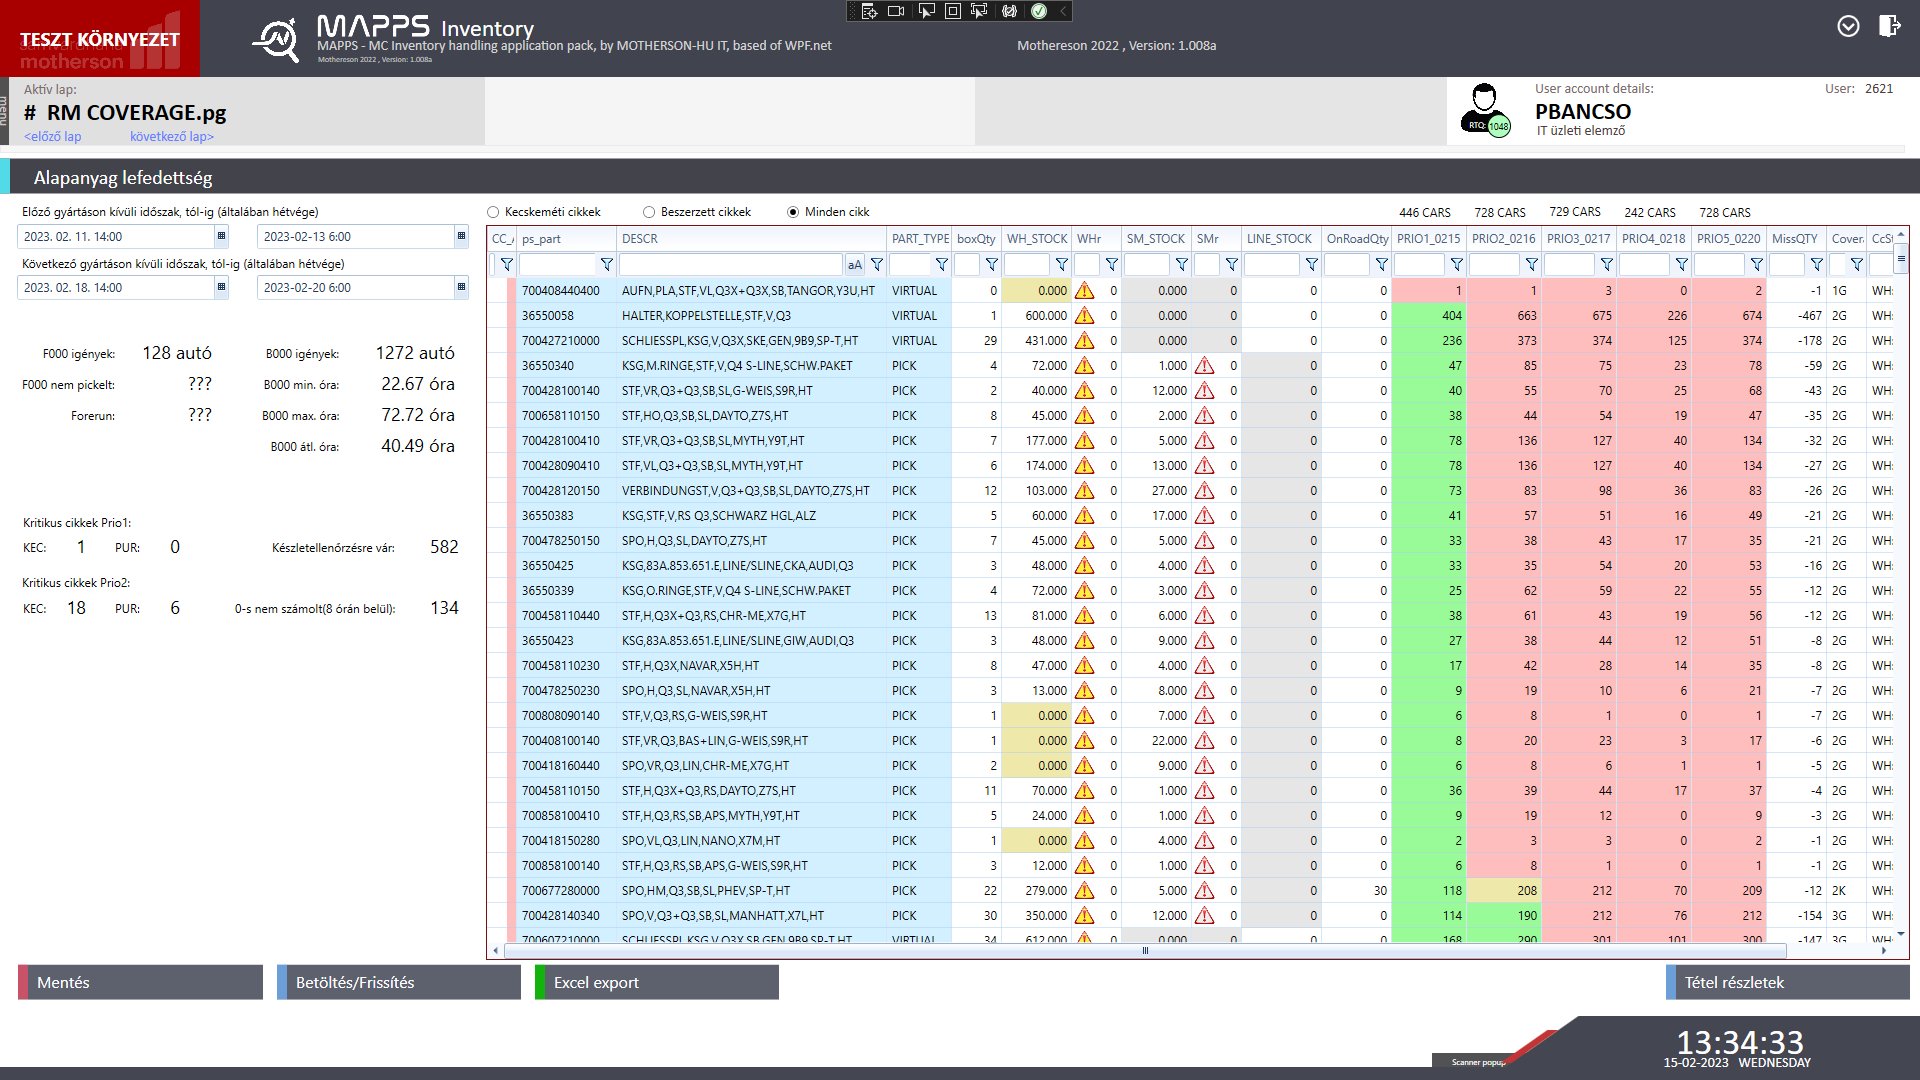Open Live Visual Tree in debug toolbar

pyautogui.click(x=869, y=11)
